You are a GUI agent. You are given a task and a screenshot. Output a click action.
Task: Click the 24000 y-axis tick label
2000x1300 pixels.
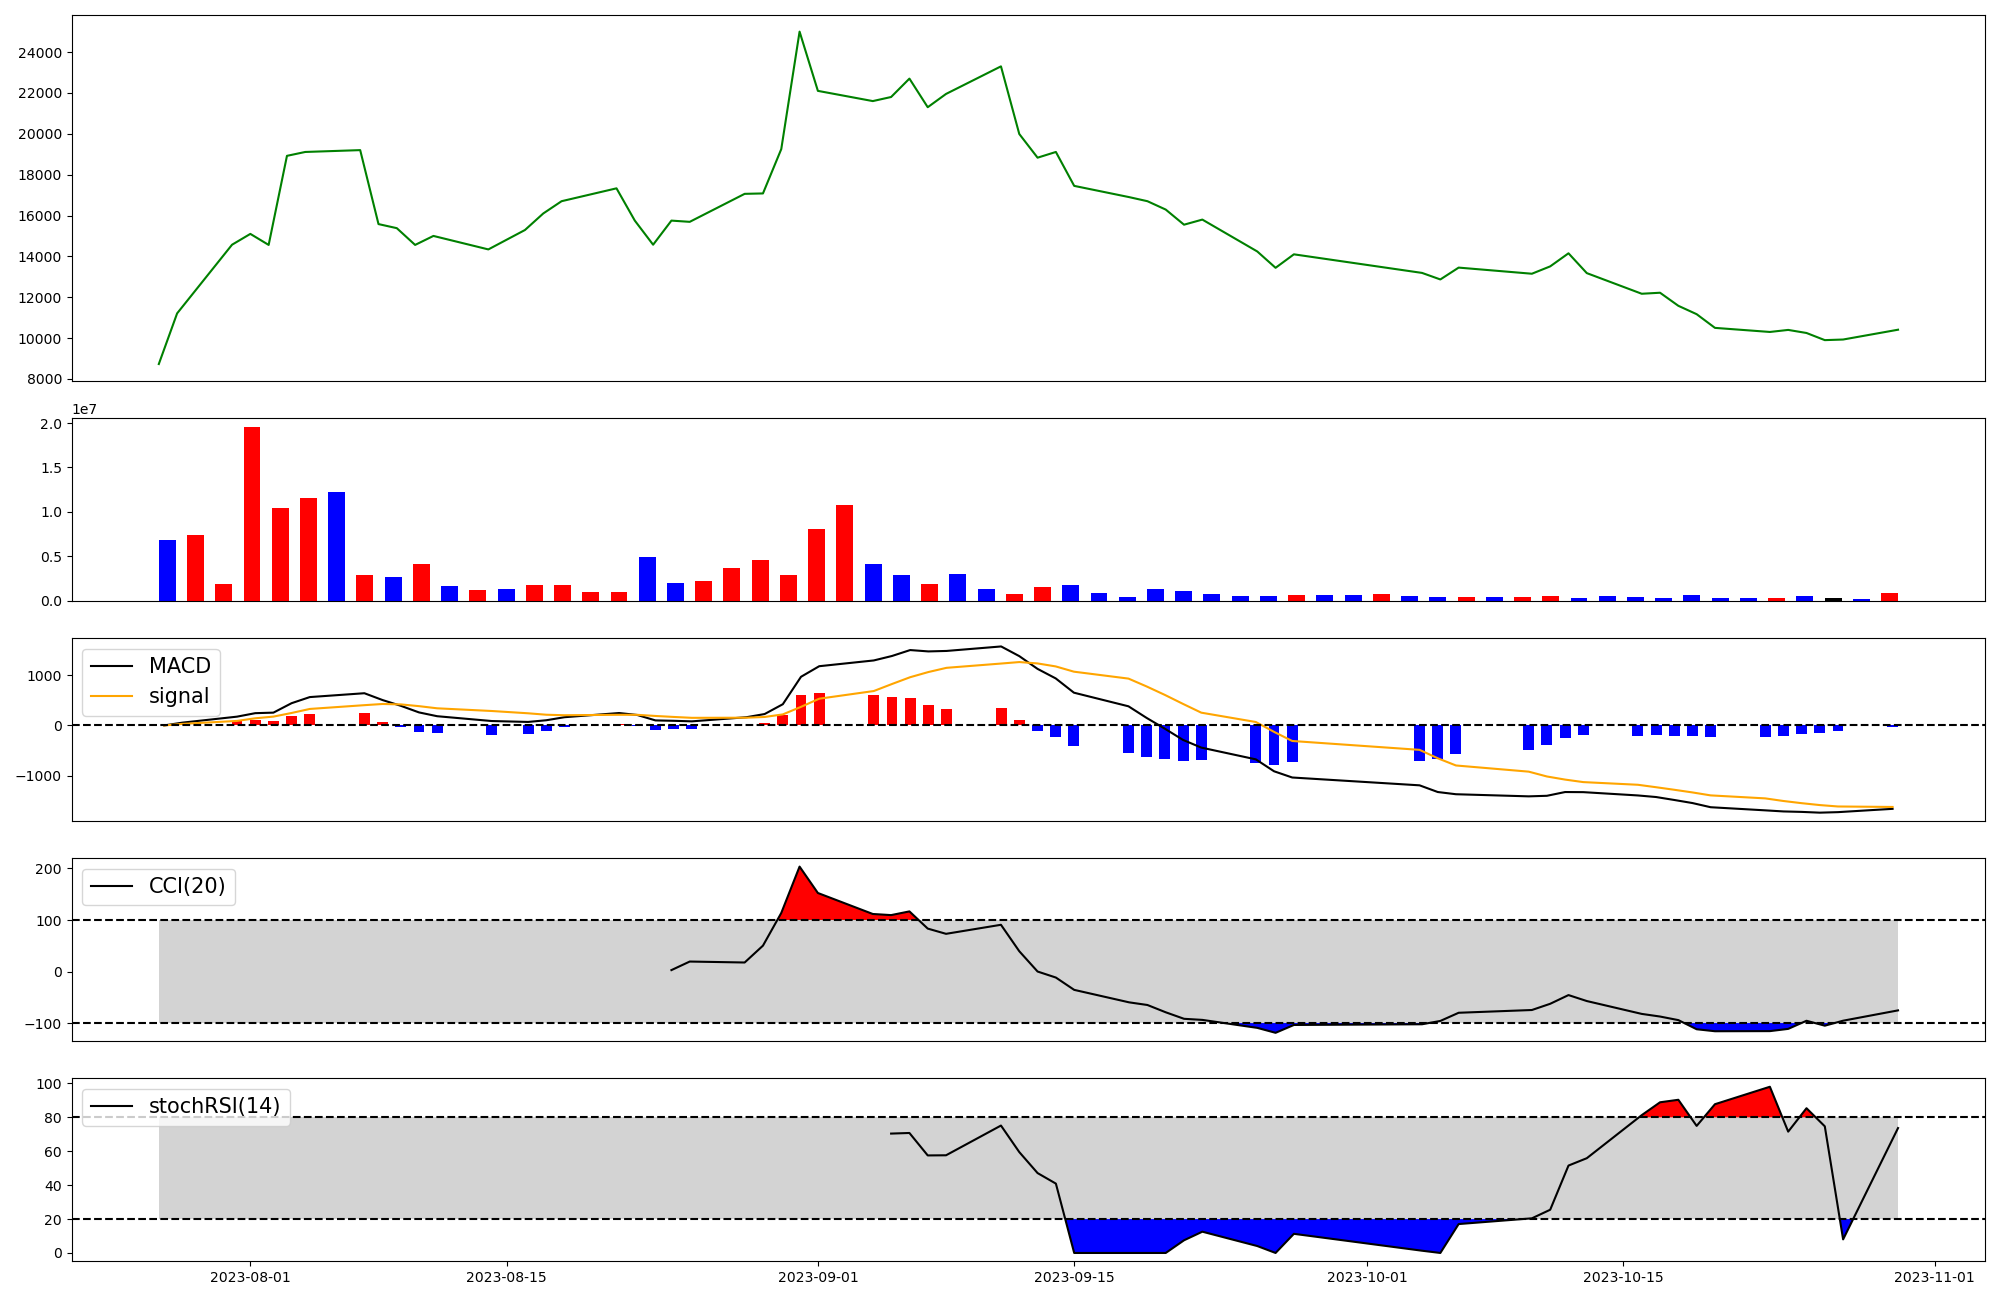tap(40, 53)
